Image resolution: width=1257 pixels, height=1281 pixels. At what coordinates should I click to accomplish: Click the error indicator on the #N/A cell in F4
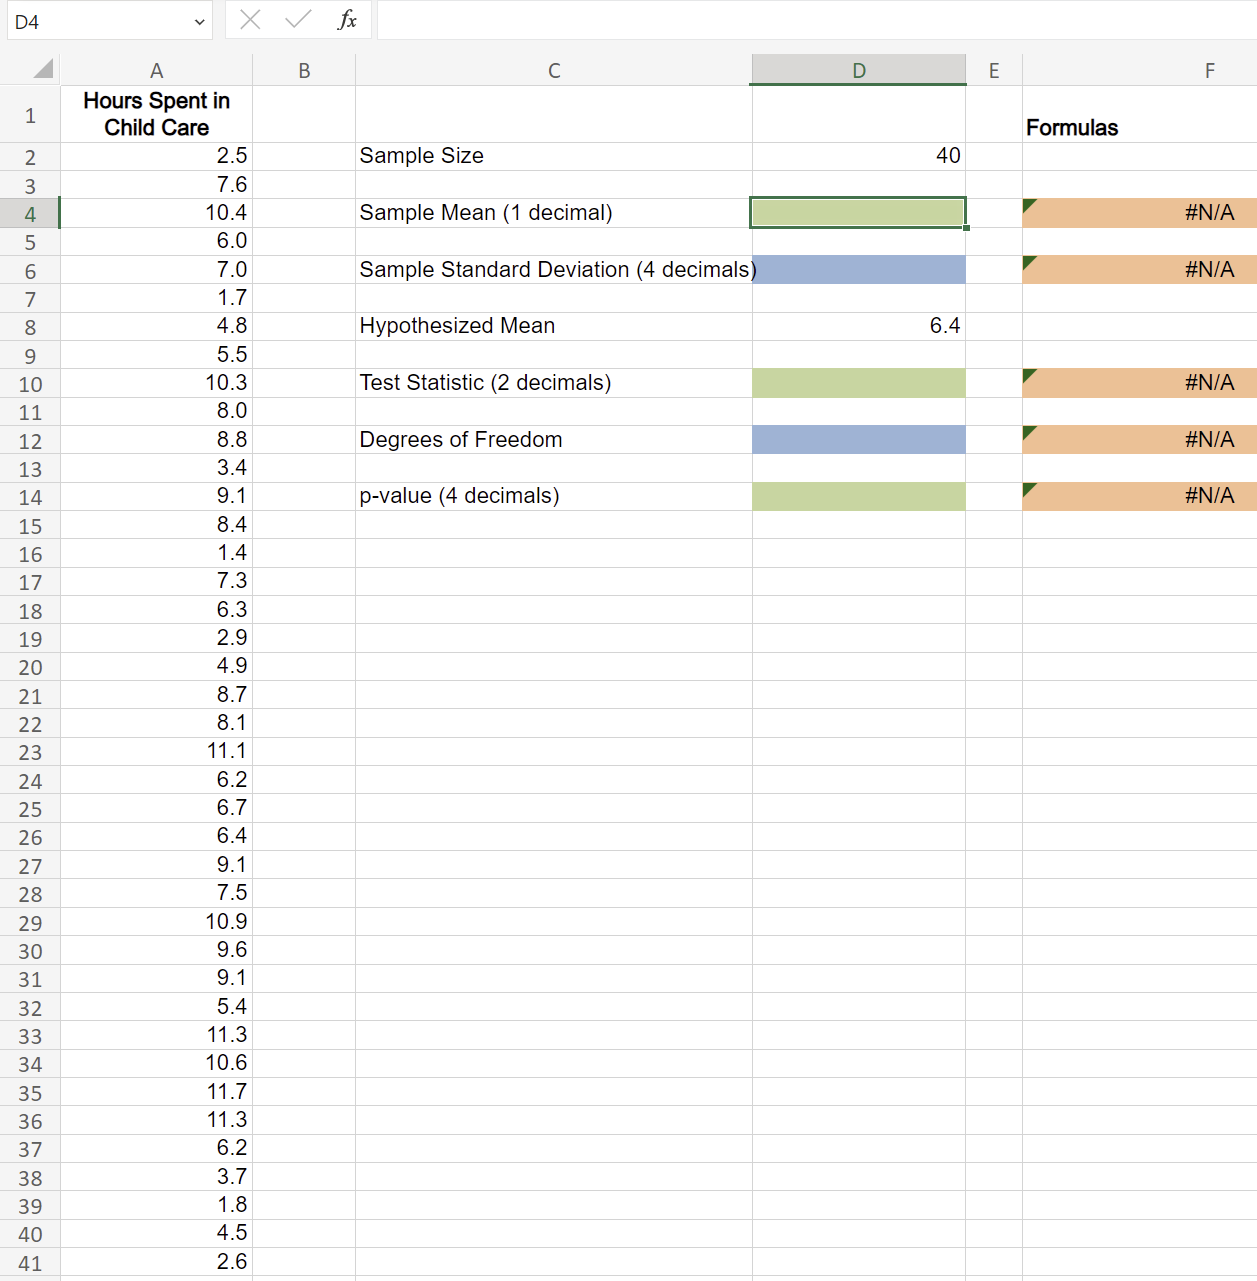click(x=1028, y=204)
